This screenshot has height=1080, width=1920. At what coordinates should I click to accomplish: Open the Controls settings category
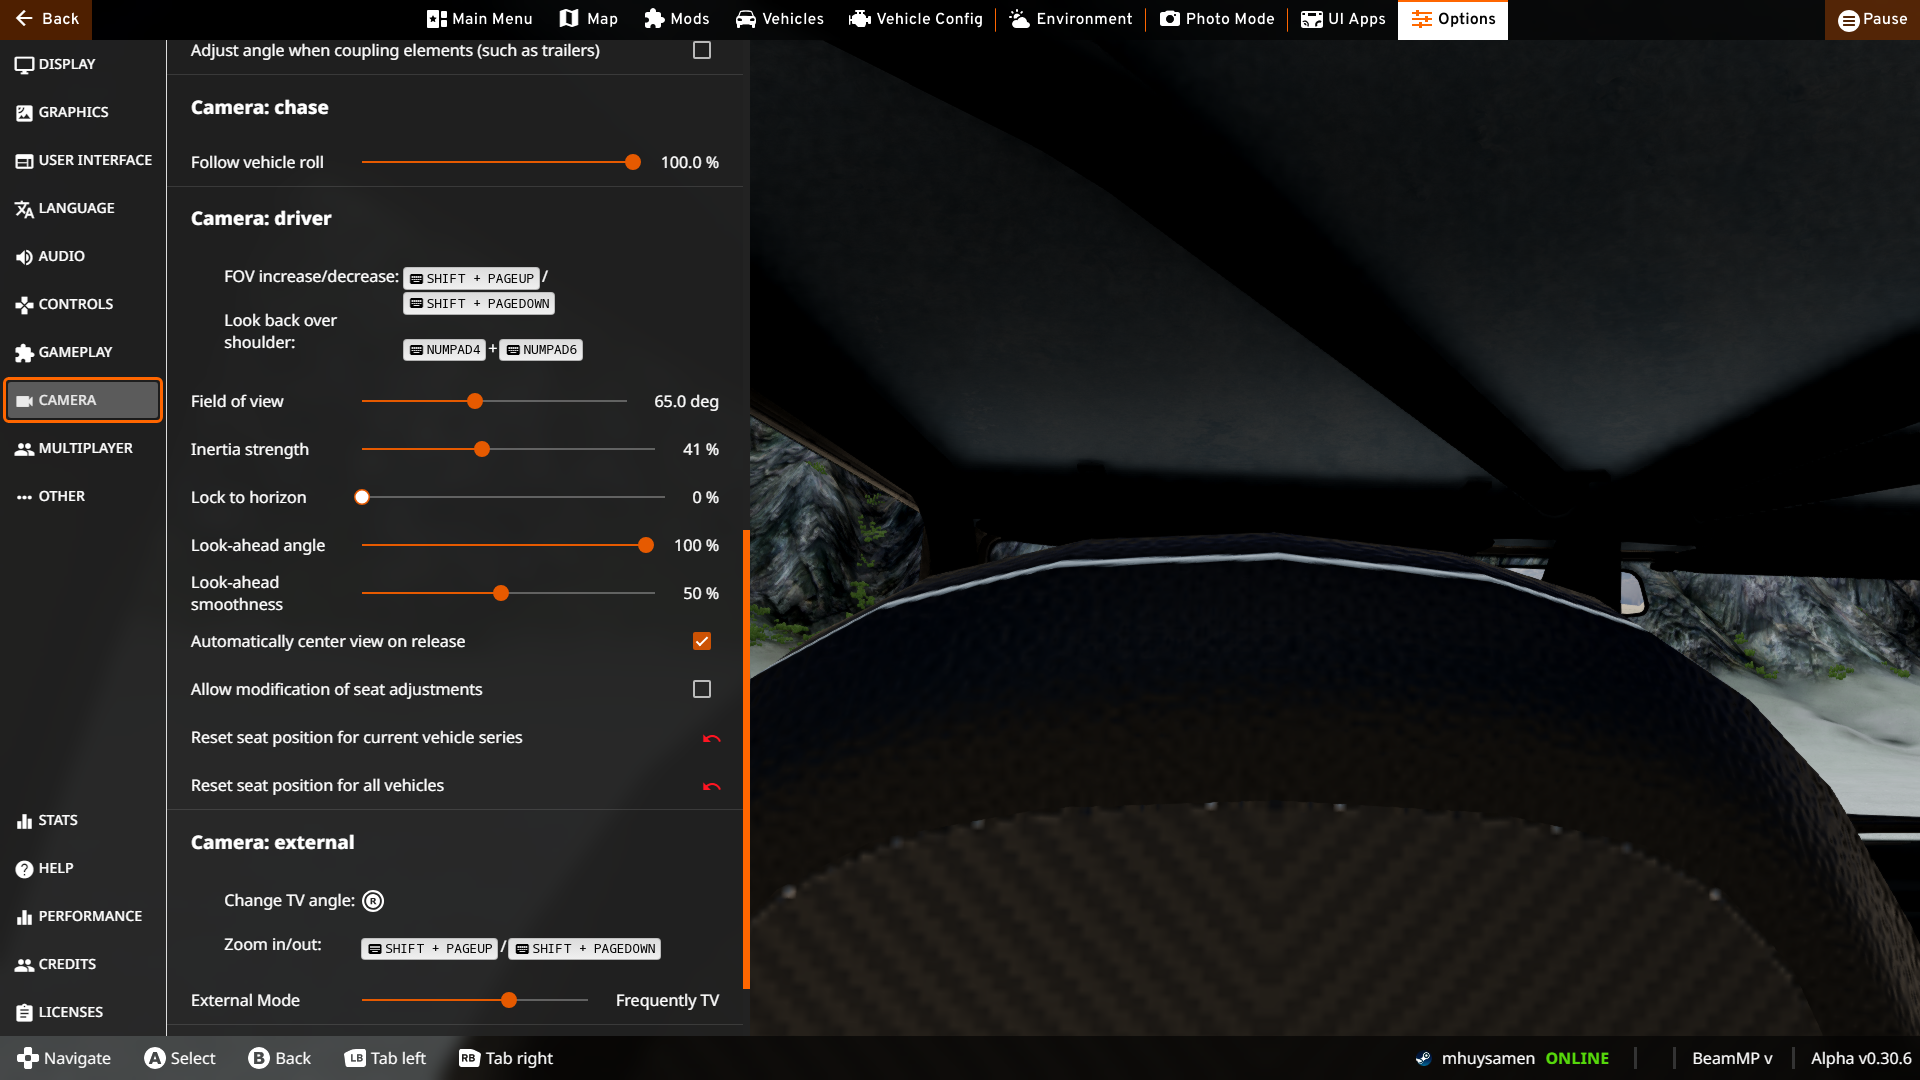(75, 304)
